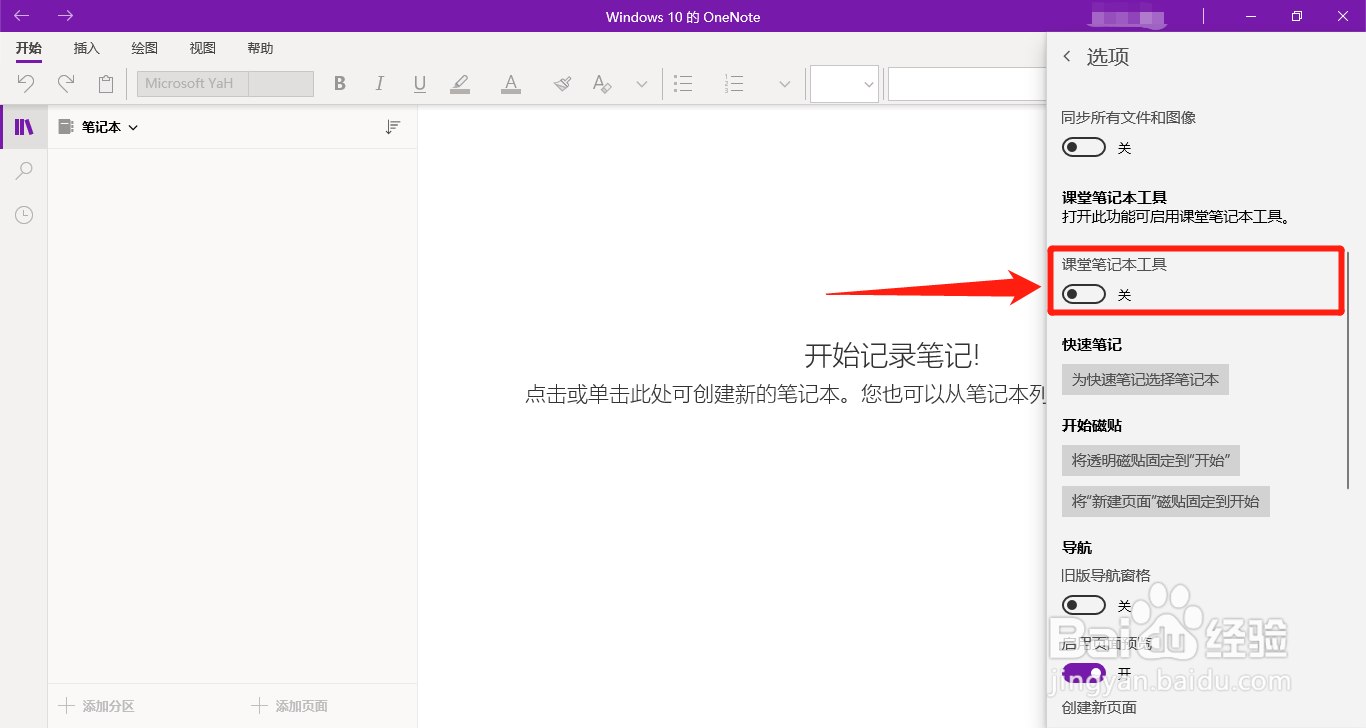Click 添加分区 at bottom
1366x728 pixels.
97,706
